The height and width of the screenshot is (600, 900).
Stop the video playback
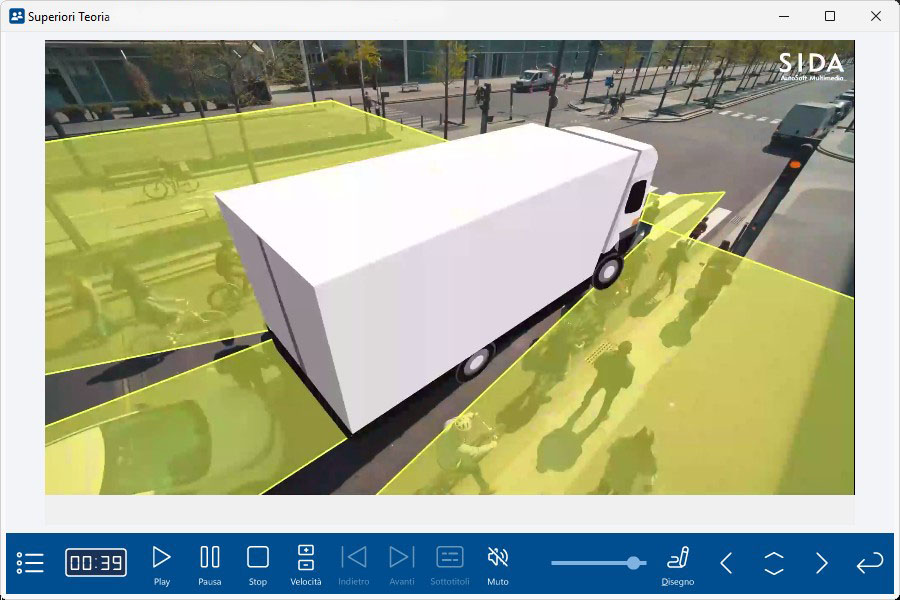tap(258, 563)
